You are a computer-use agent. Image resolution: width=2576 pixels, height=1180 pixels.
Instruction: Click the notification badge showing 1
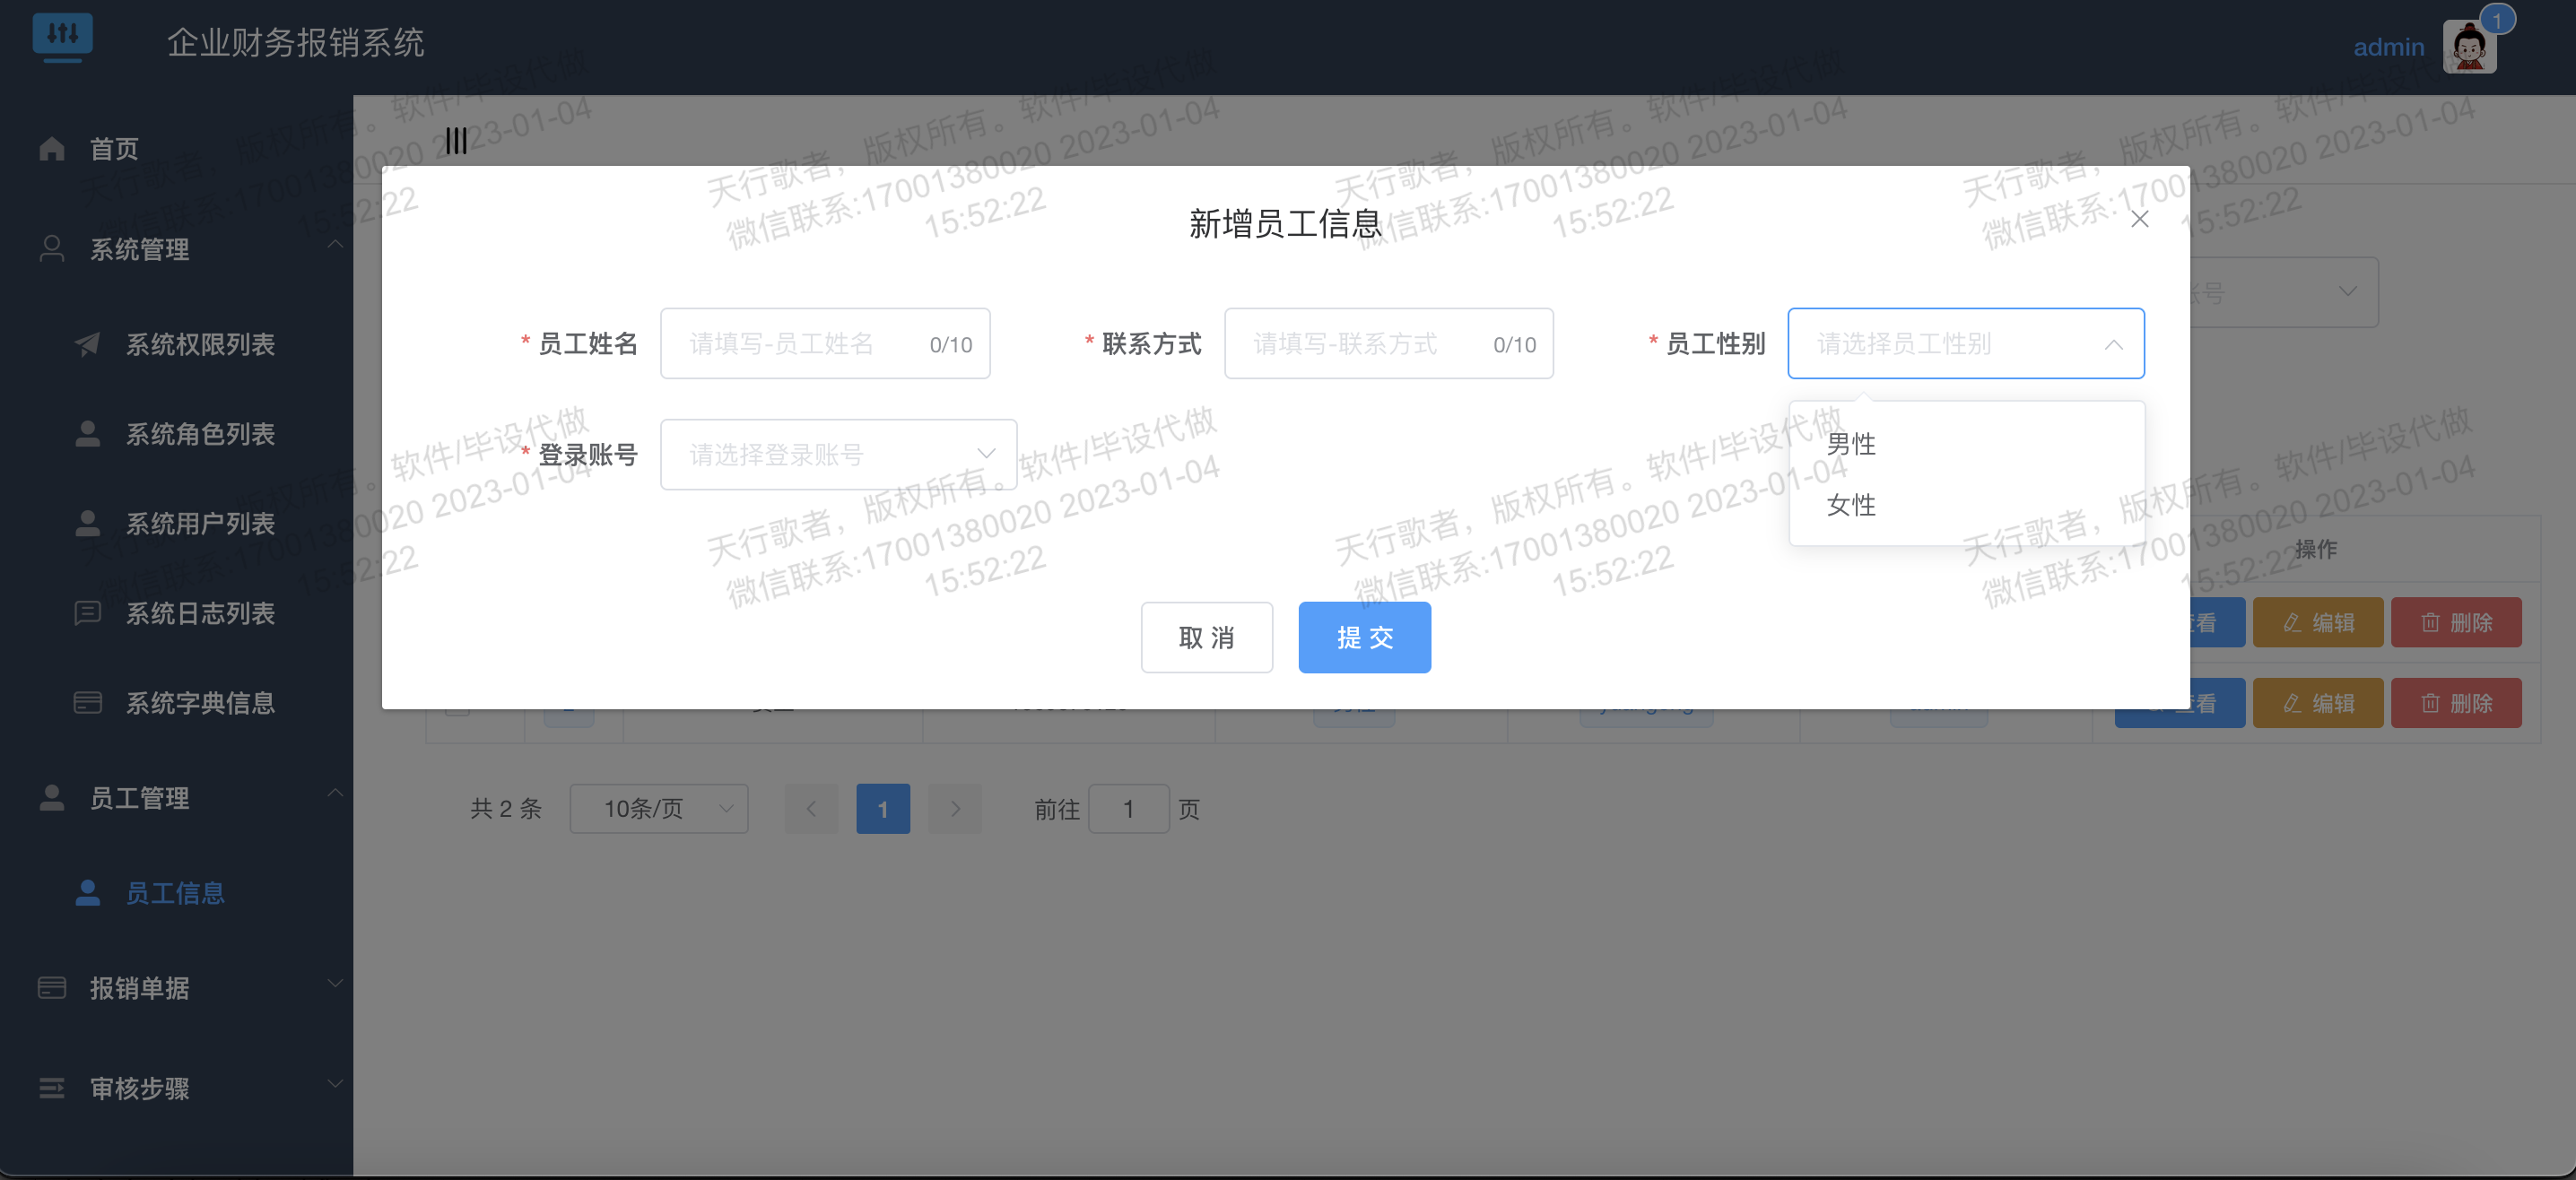(2496, 20)
